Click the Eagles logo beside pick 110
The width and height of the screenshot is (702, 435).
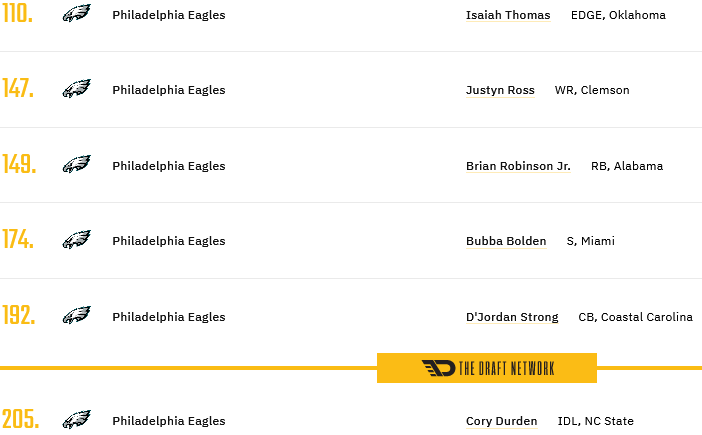coord(76,14)
